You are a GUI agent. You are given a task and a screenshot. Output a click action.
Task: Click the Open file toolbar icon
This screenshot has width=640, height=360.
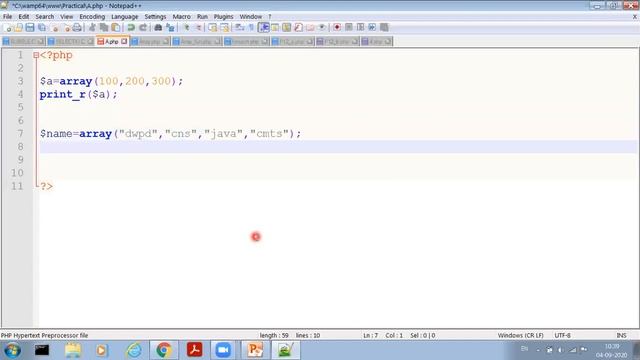tap(18, 27)
